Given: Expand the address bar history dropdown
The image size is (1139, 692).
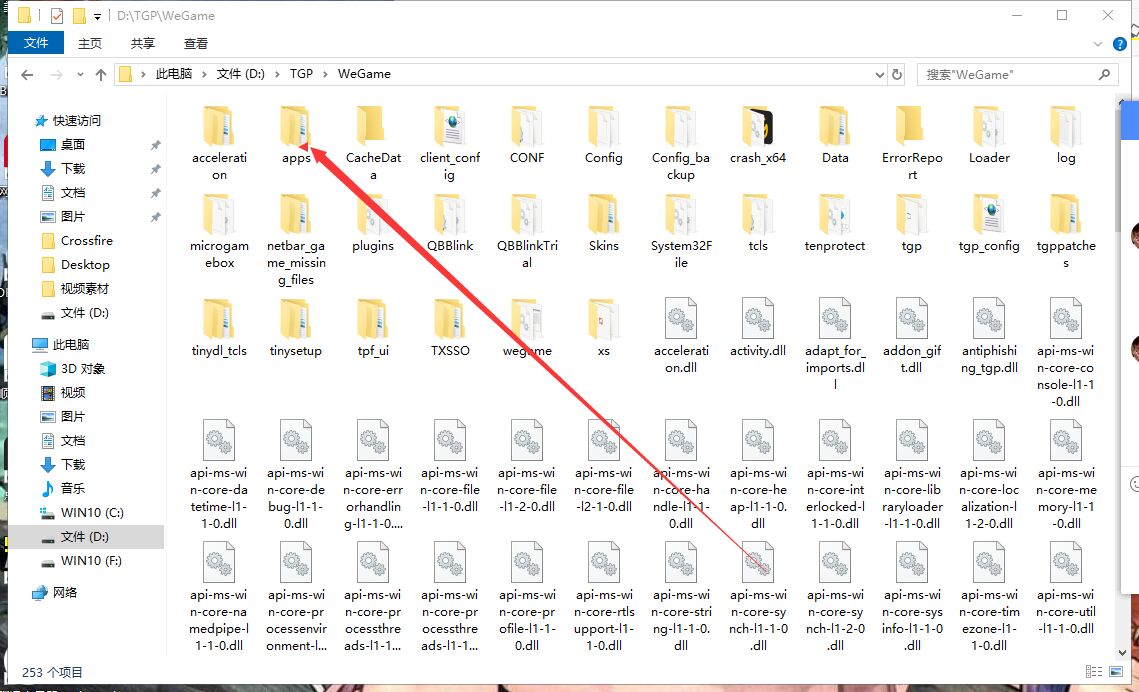Looking at the screenshot, I should [880, 74].
